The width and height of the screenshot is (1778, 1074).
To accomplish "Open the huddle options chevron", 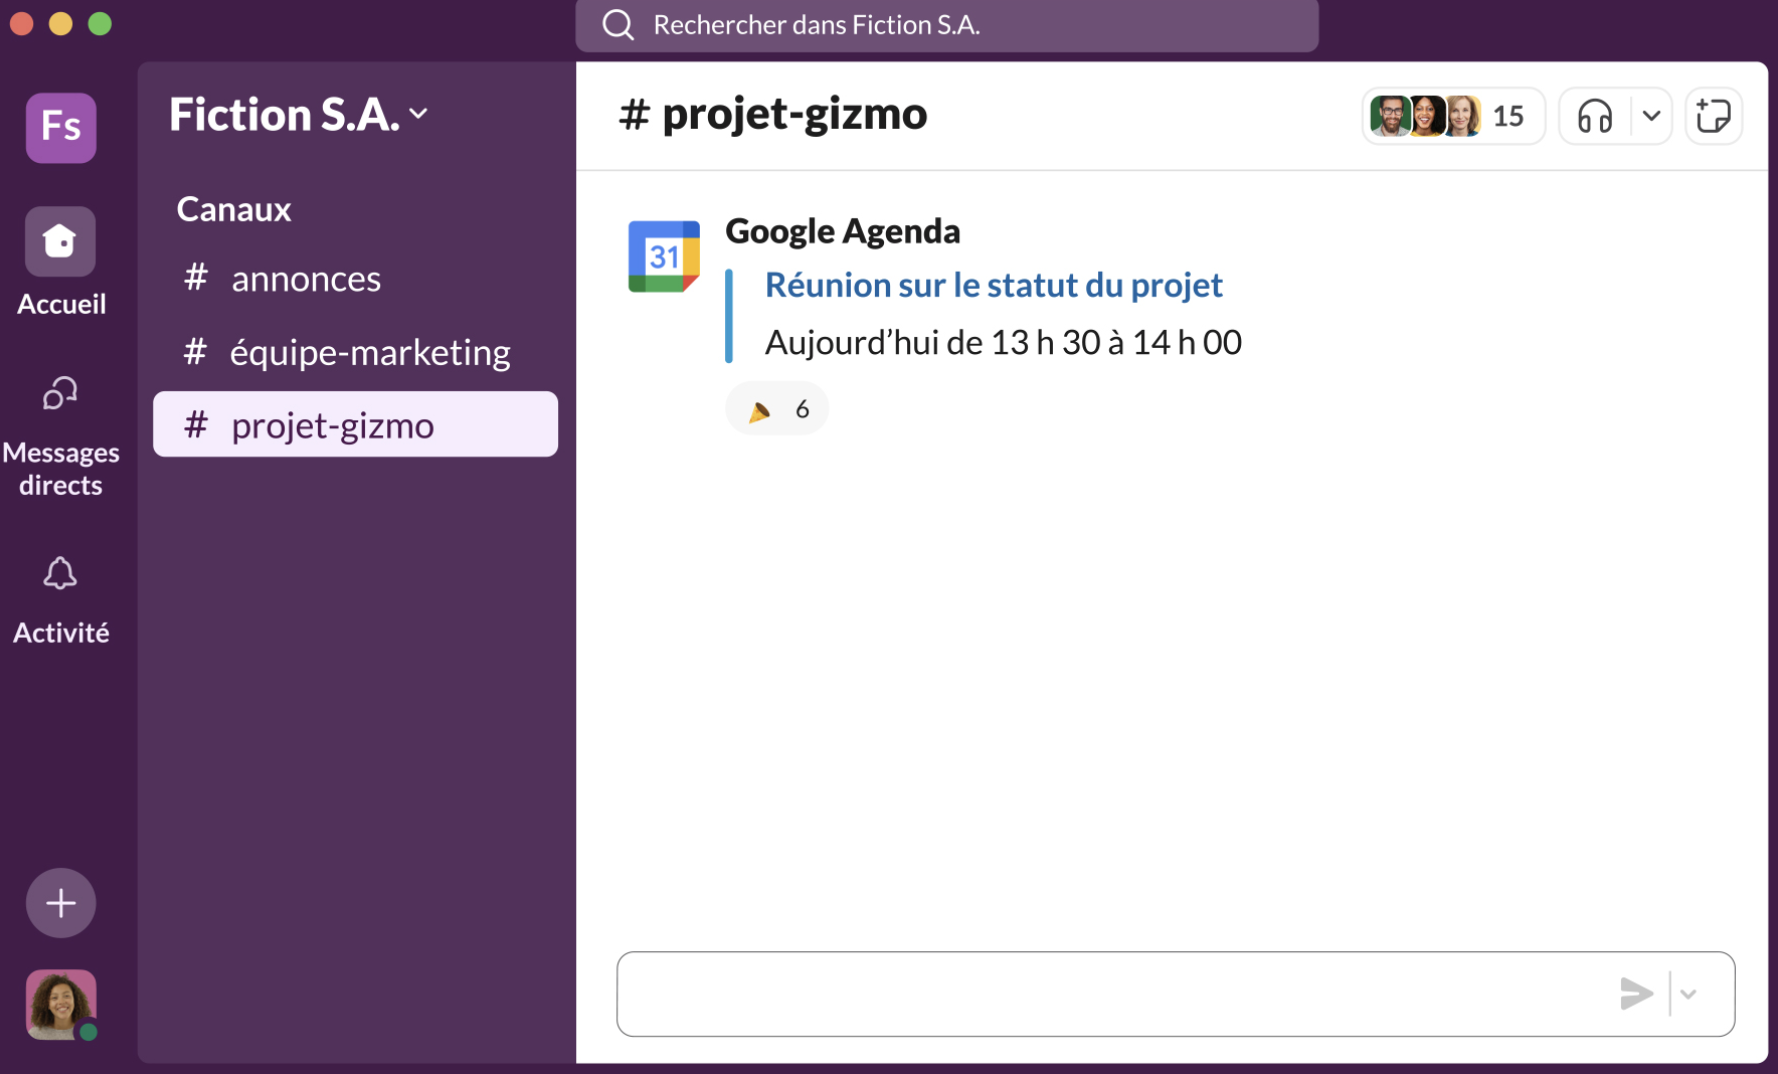I will [1652, 116].
